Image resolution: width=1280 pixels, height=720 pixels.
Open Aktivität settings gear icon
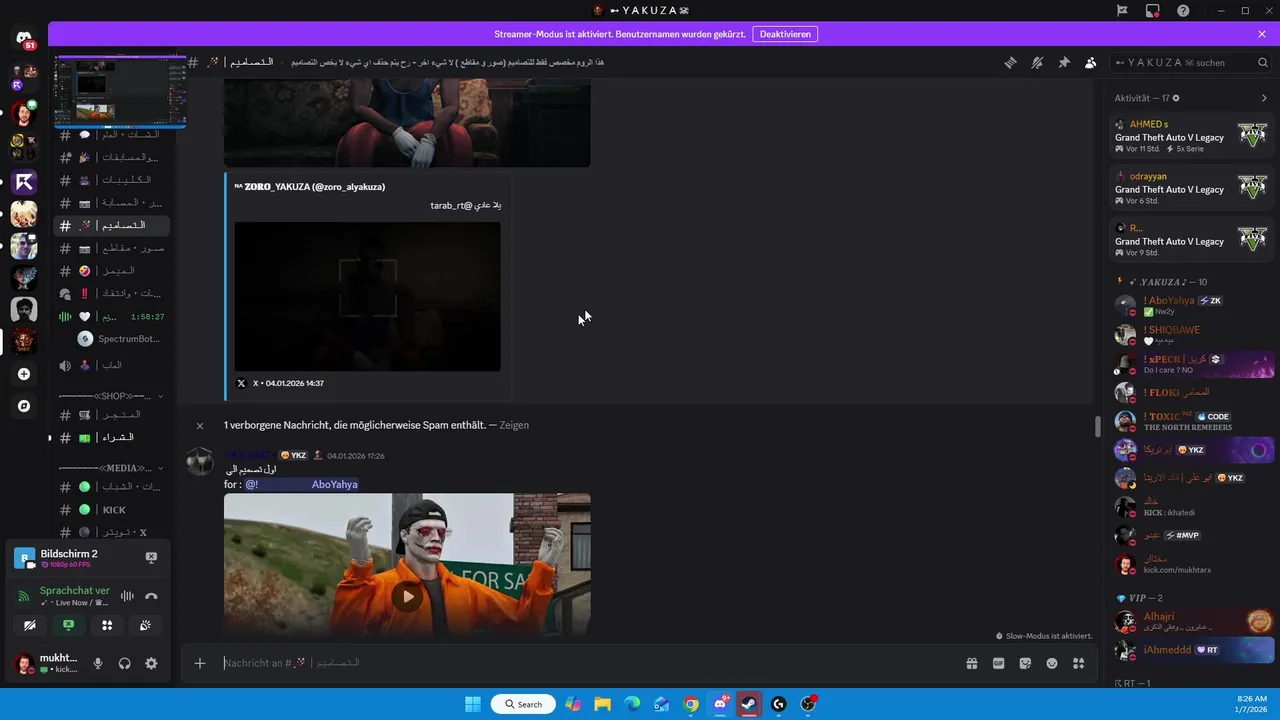[x=1176, y=98]
